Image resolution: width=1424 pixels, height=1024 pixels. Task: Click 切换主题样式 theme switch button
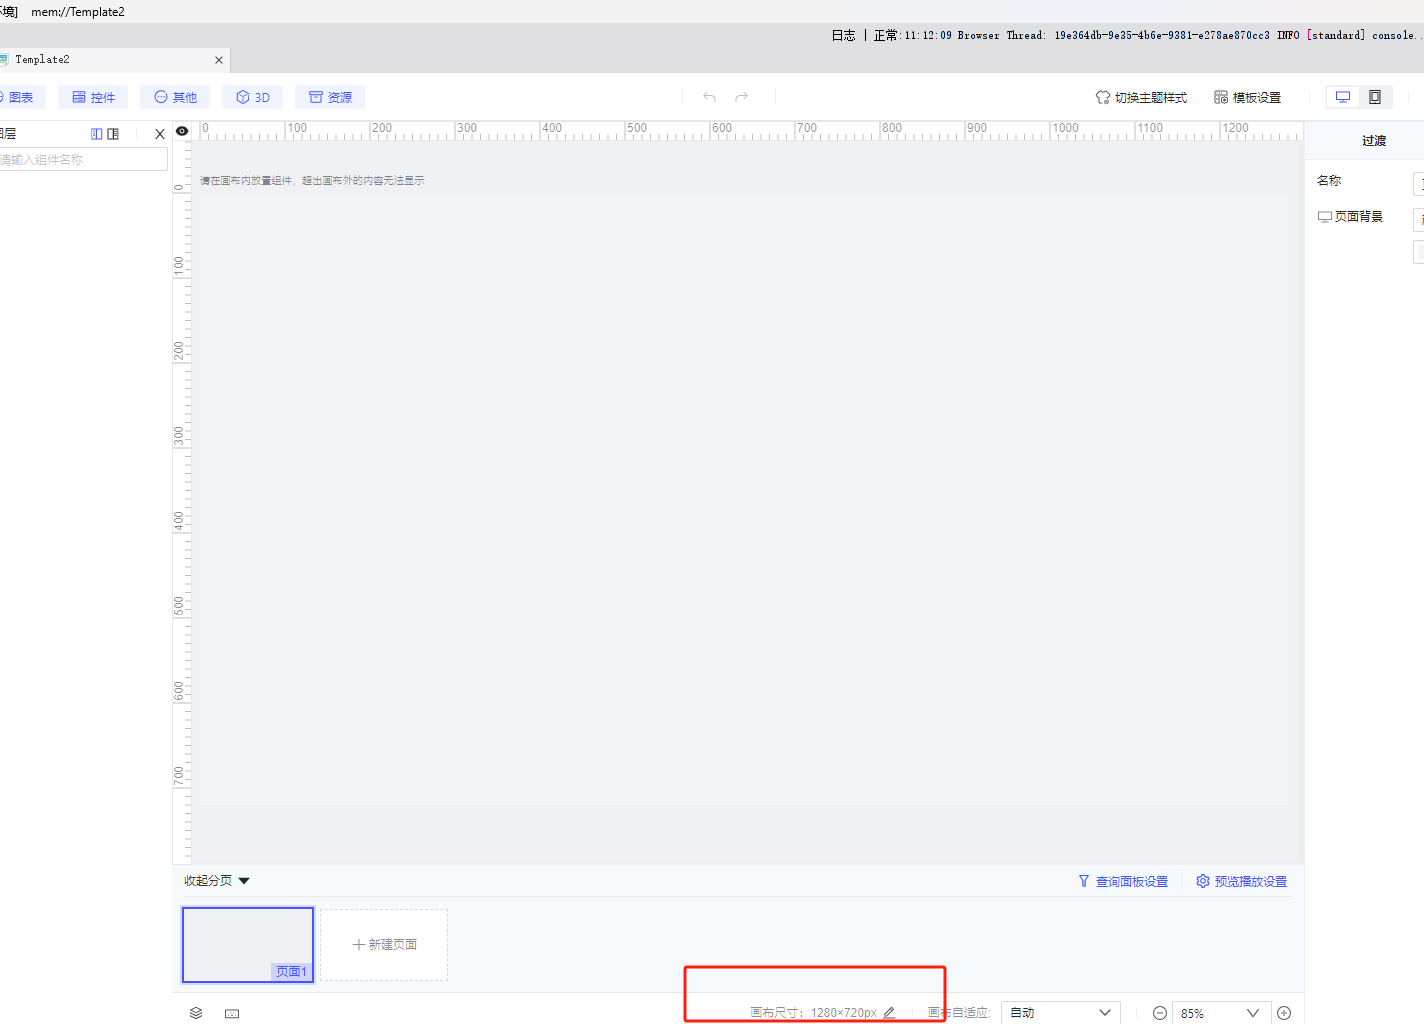[1141, 97]
